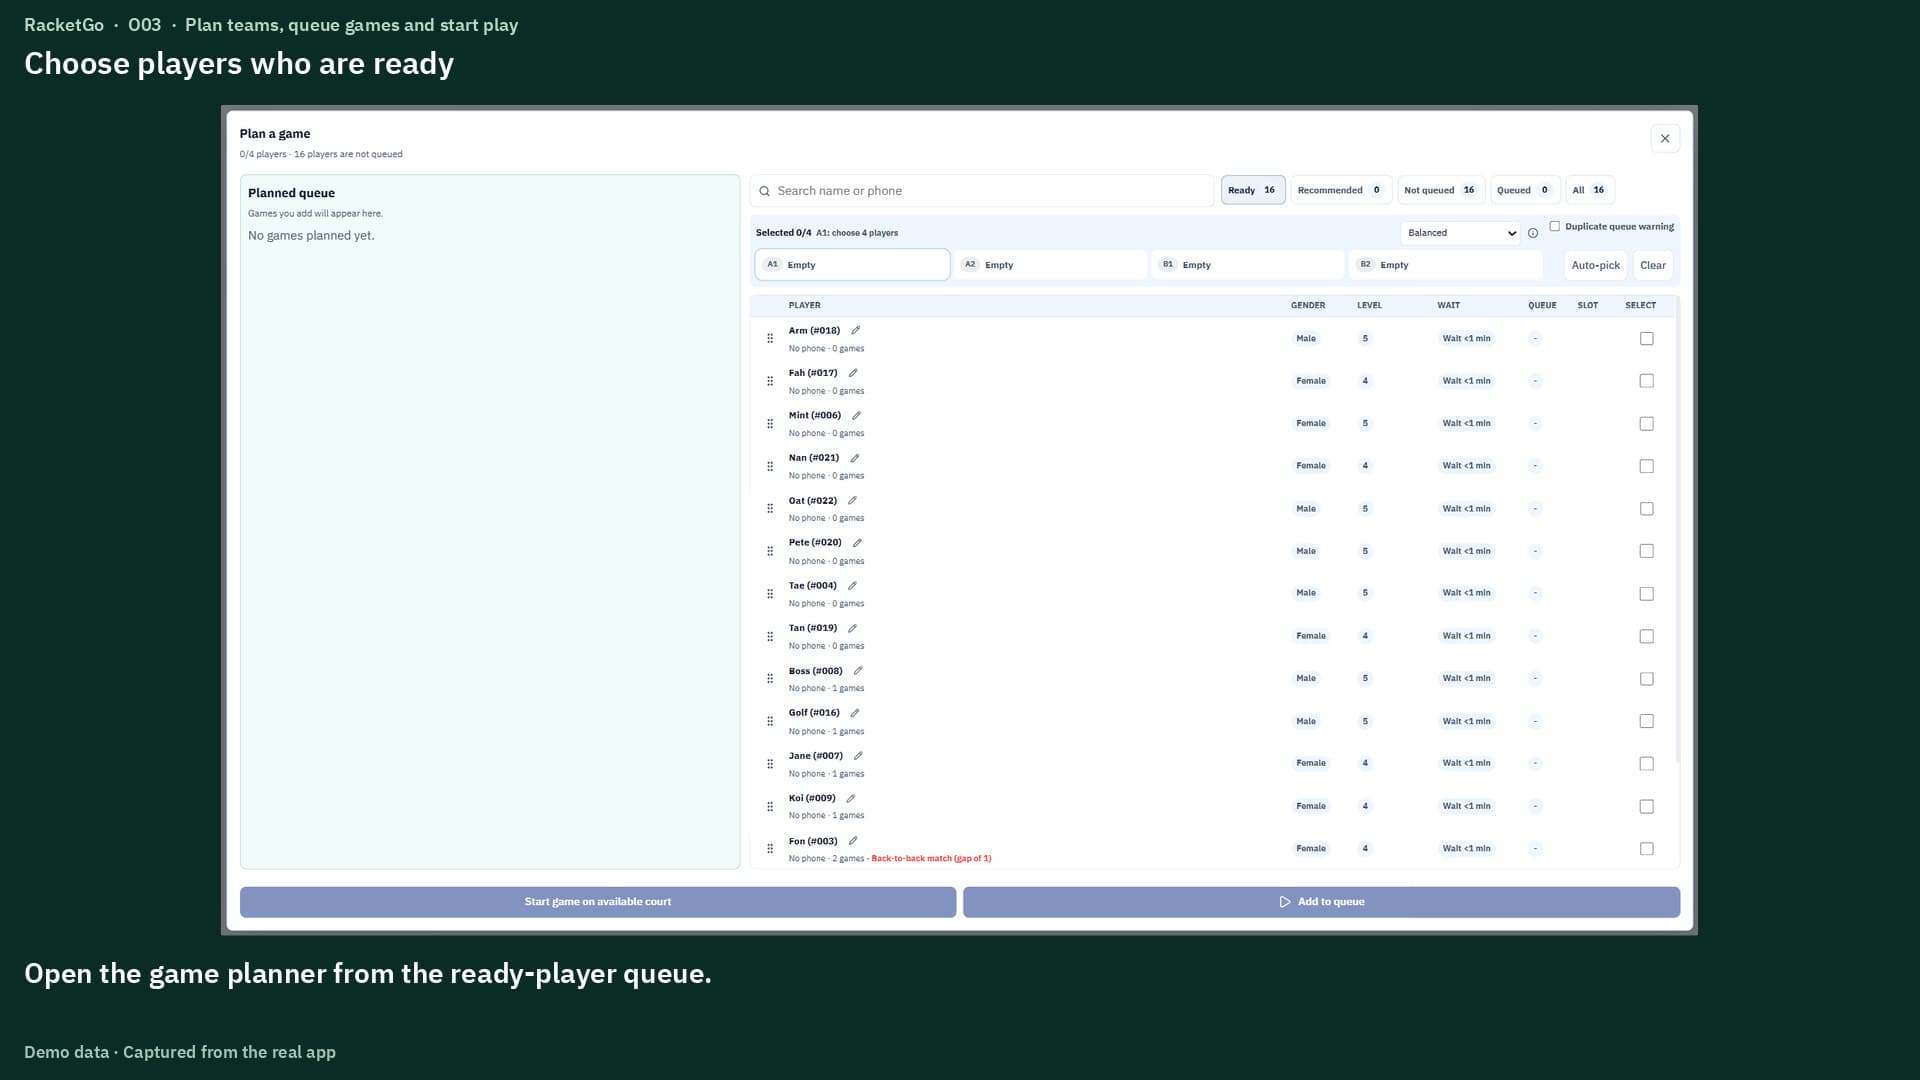Click the LEVEL column header

(x=1369, y=306)
